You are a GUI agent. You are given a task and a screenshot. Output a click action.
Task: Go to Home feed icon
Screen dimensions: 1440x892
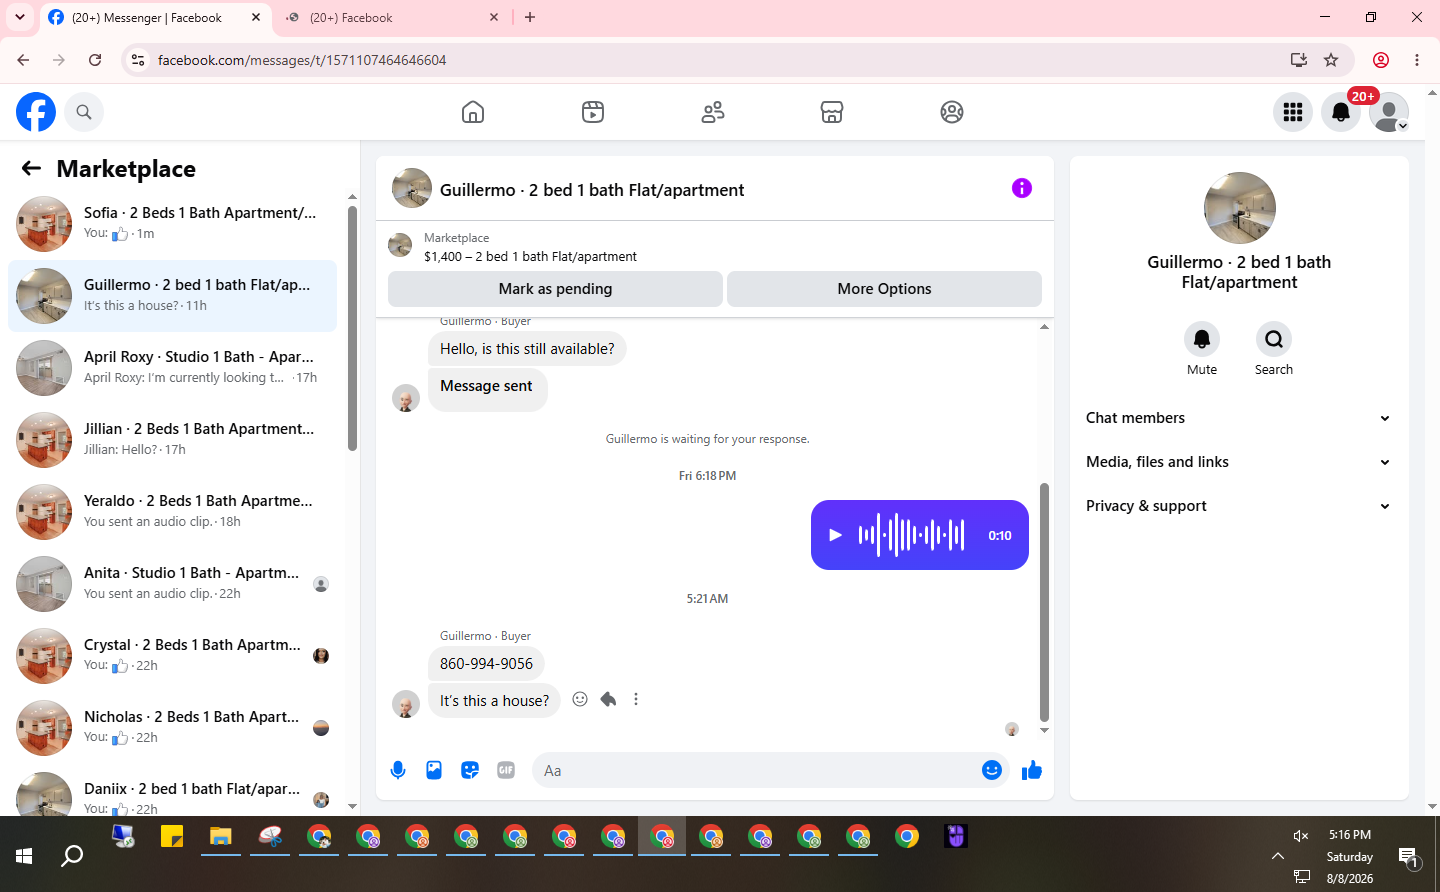point(473,112)
